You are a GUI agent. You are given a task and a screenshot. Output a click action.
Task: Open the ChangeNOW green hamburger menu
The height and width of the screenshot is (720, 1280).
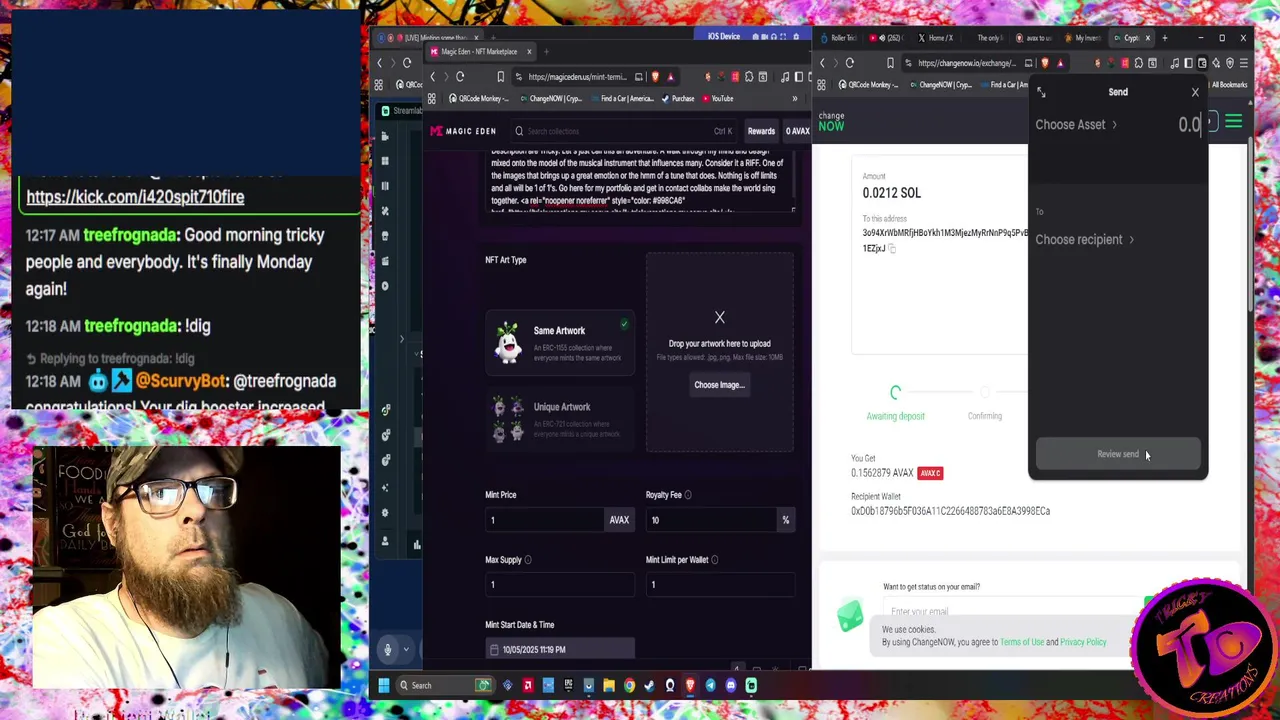click(1233, 122)
